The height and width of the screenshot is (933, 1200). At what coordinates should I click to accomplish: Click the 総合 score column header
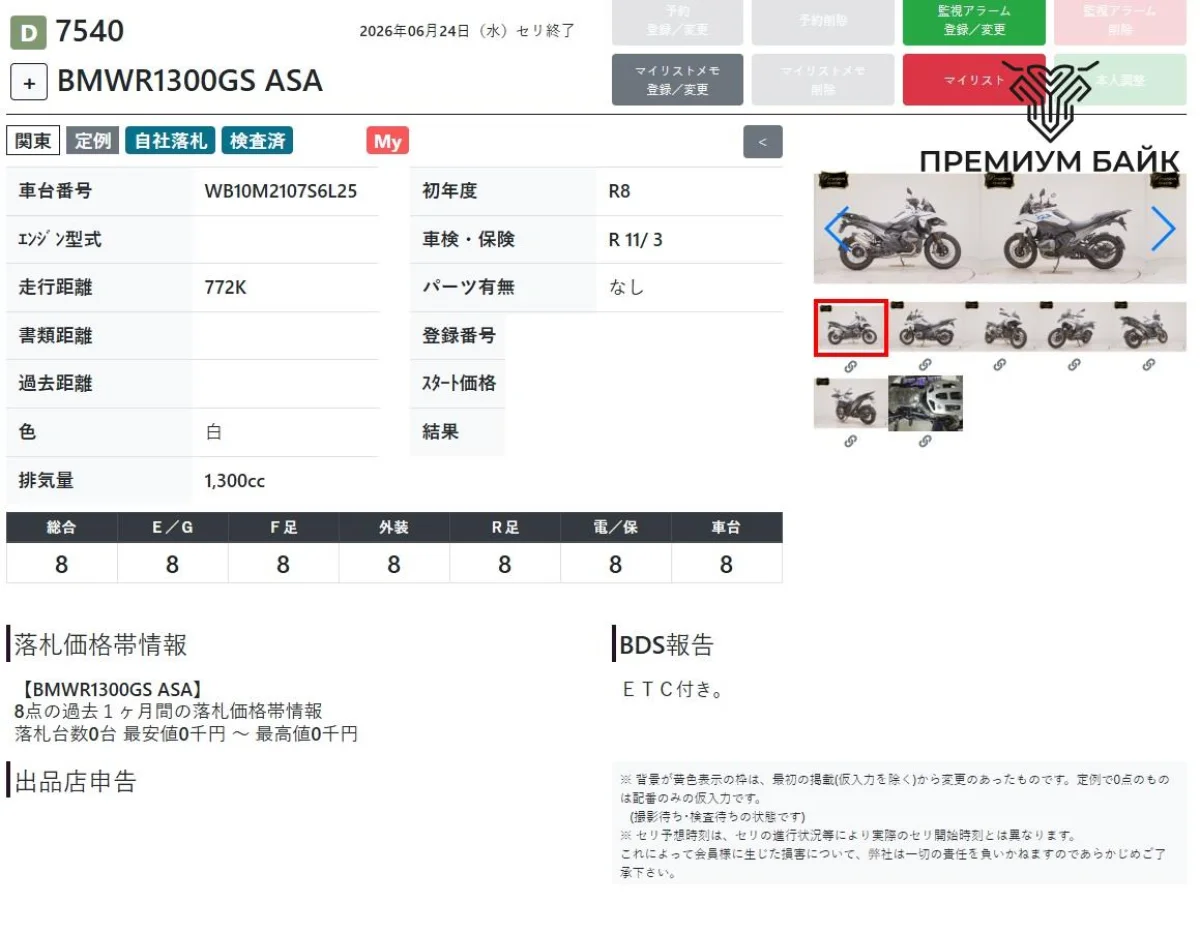(x=62, y=527)
